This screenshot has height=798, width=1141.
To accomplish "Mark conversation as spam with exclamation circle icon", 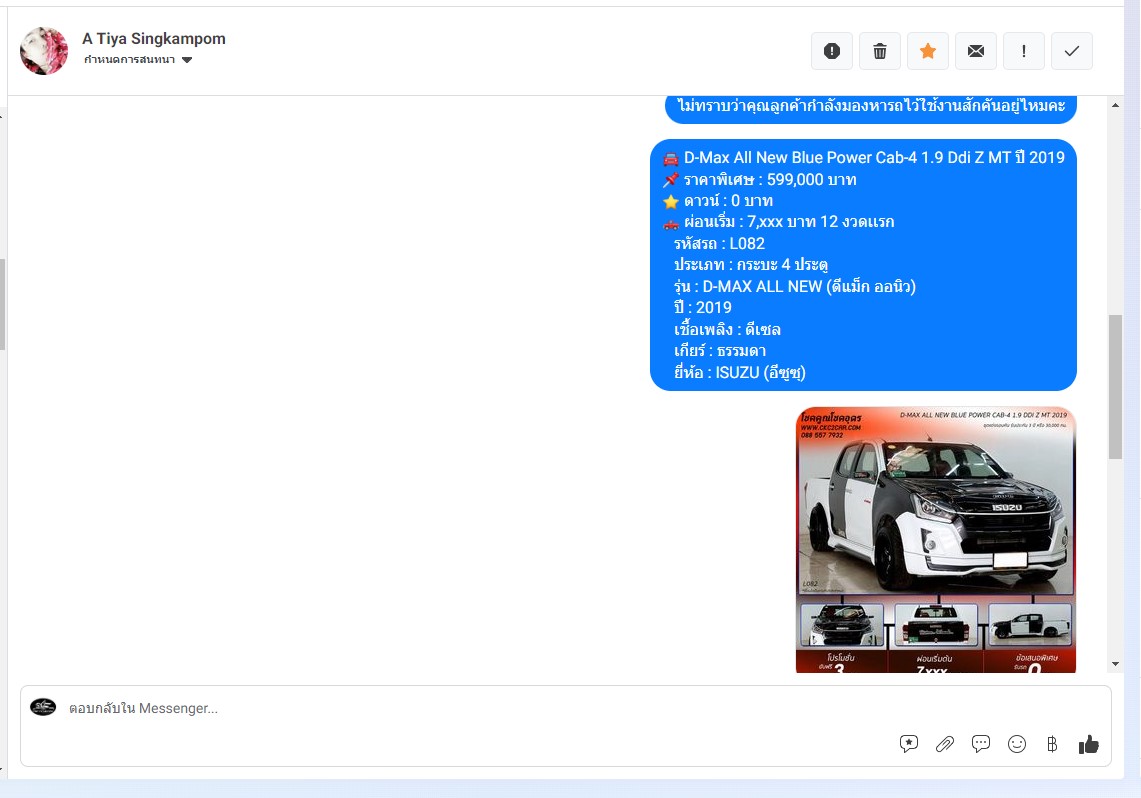I will (x=832, y=51).
